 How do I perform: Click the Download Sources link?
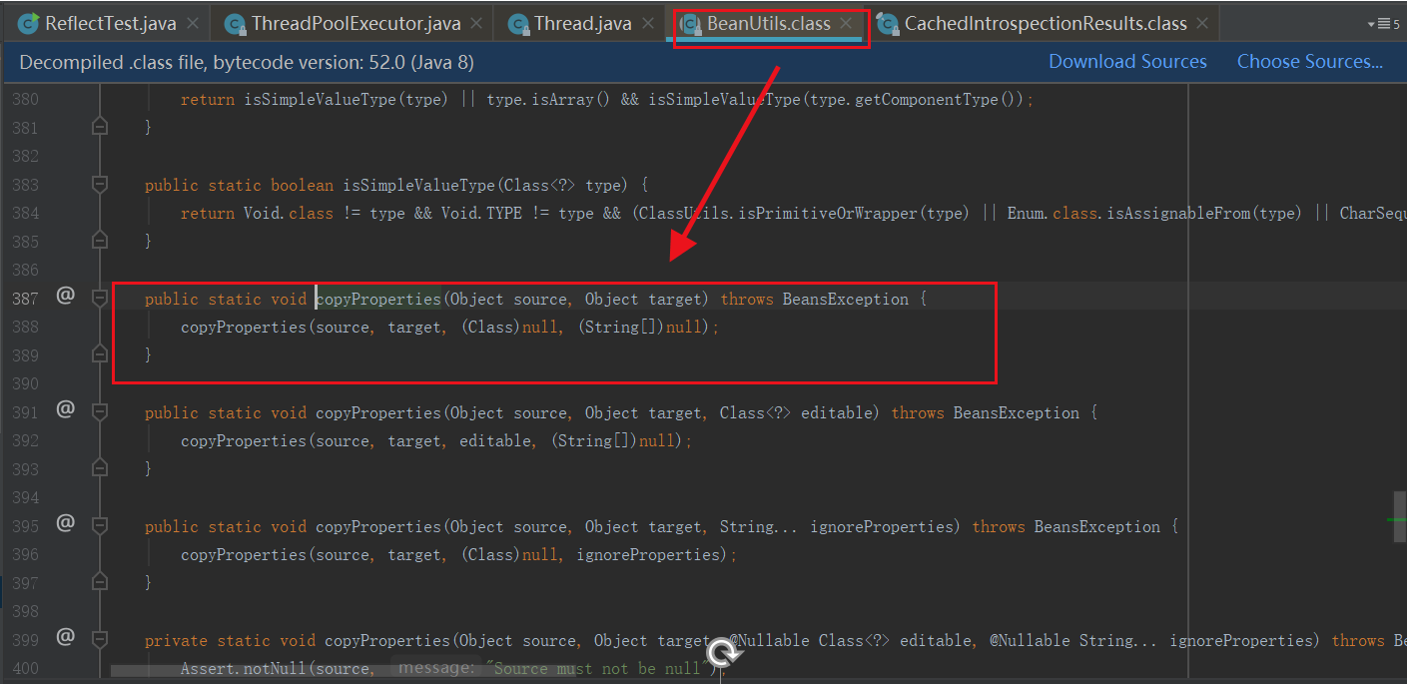tap(1128, 62)
